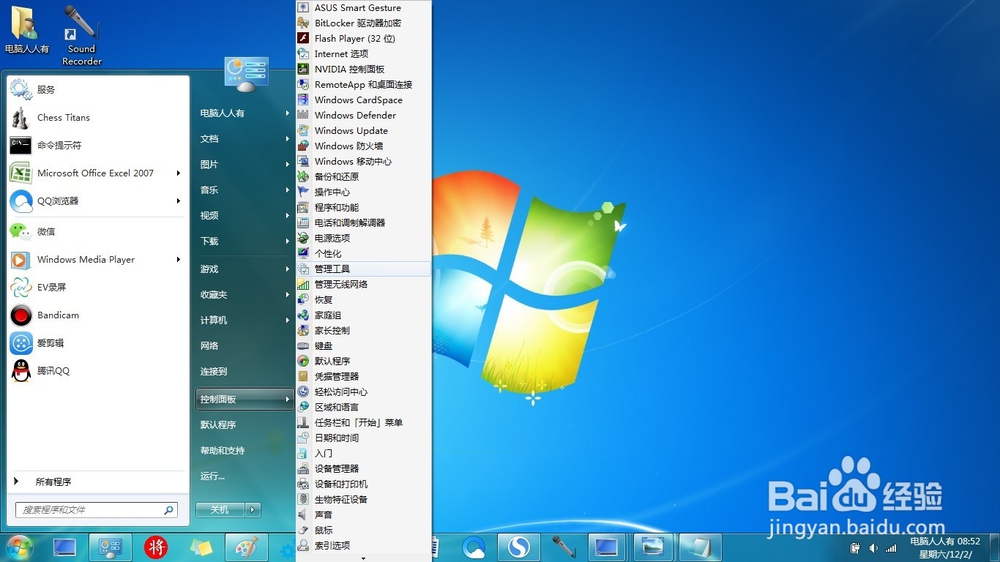Expand the 游戏 submenu arrow
This screenshot has width=1000, height=562.
pyautogui.click(x=287, y=269)
